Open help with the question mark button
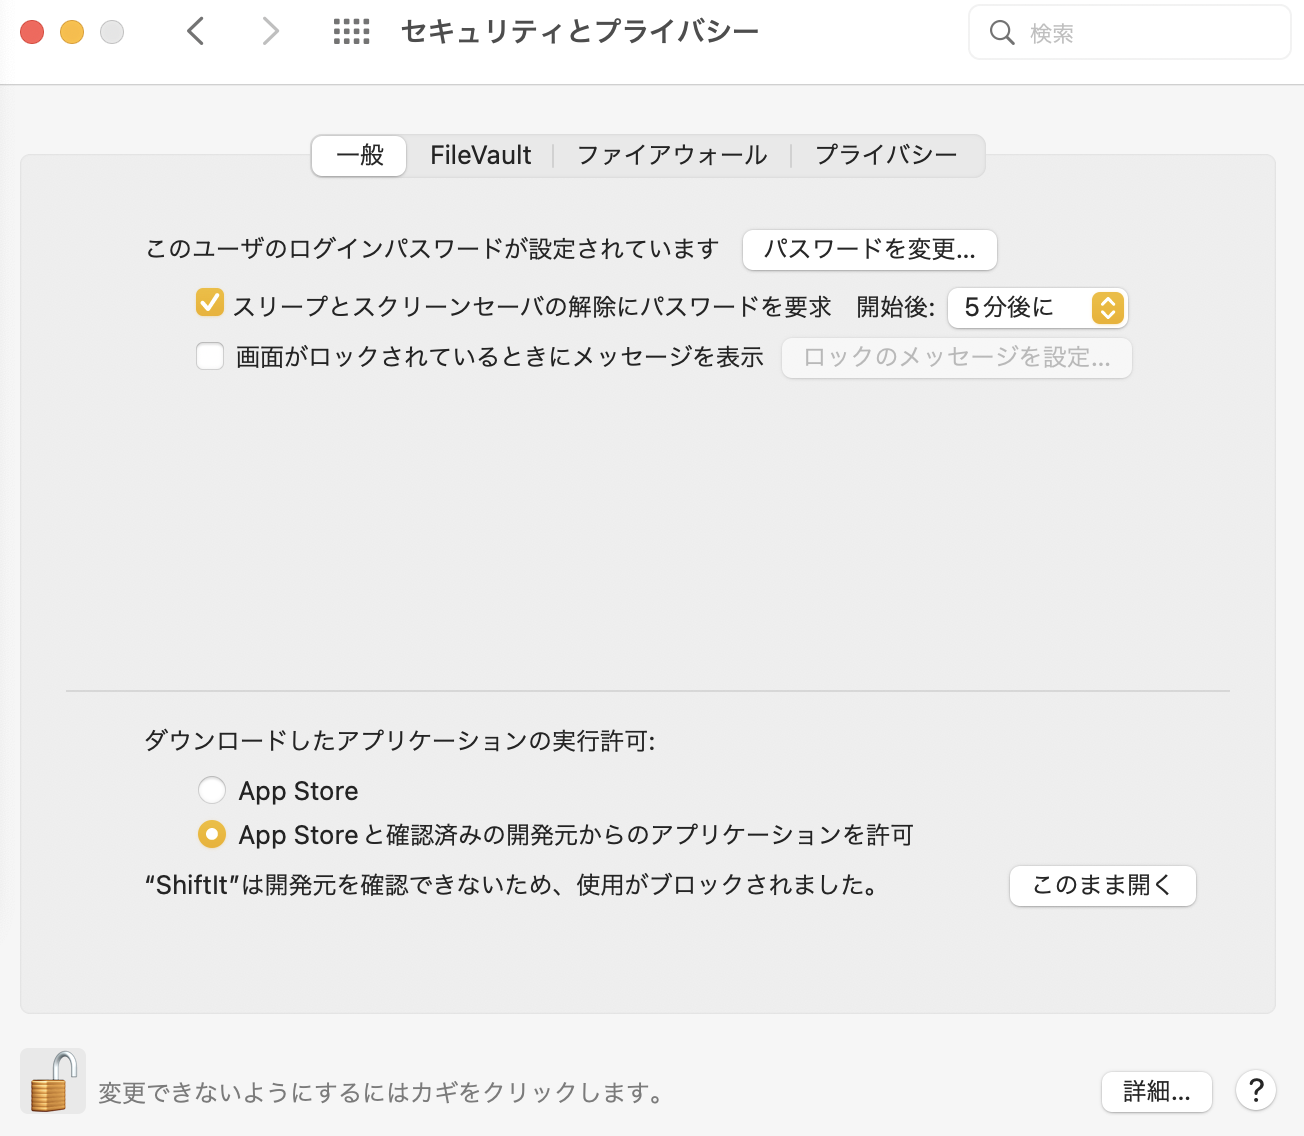The height and width of the screenshot is (1136, 1304). [1256, 1090]
